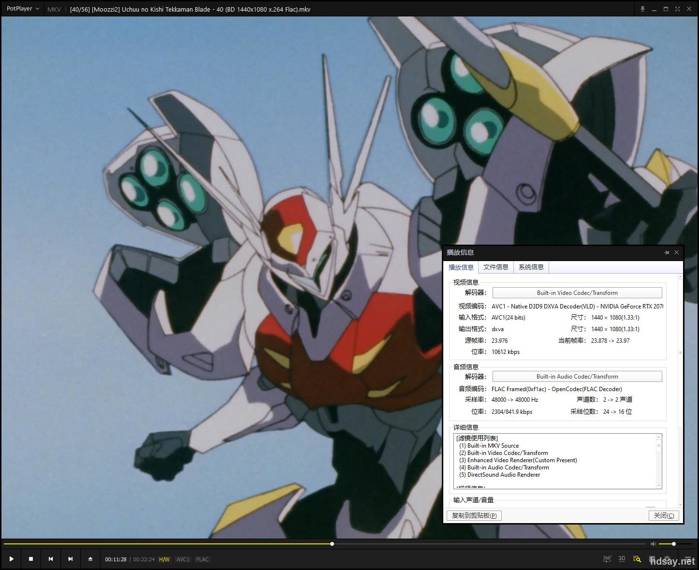This screenshot has width=699, height=570.
Task: Select 'Enhanced Video Renderer(Custom Present)' row
Action: (518, 460)
